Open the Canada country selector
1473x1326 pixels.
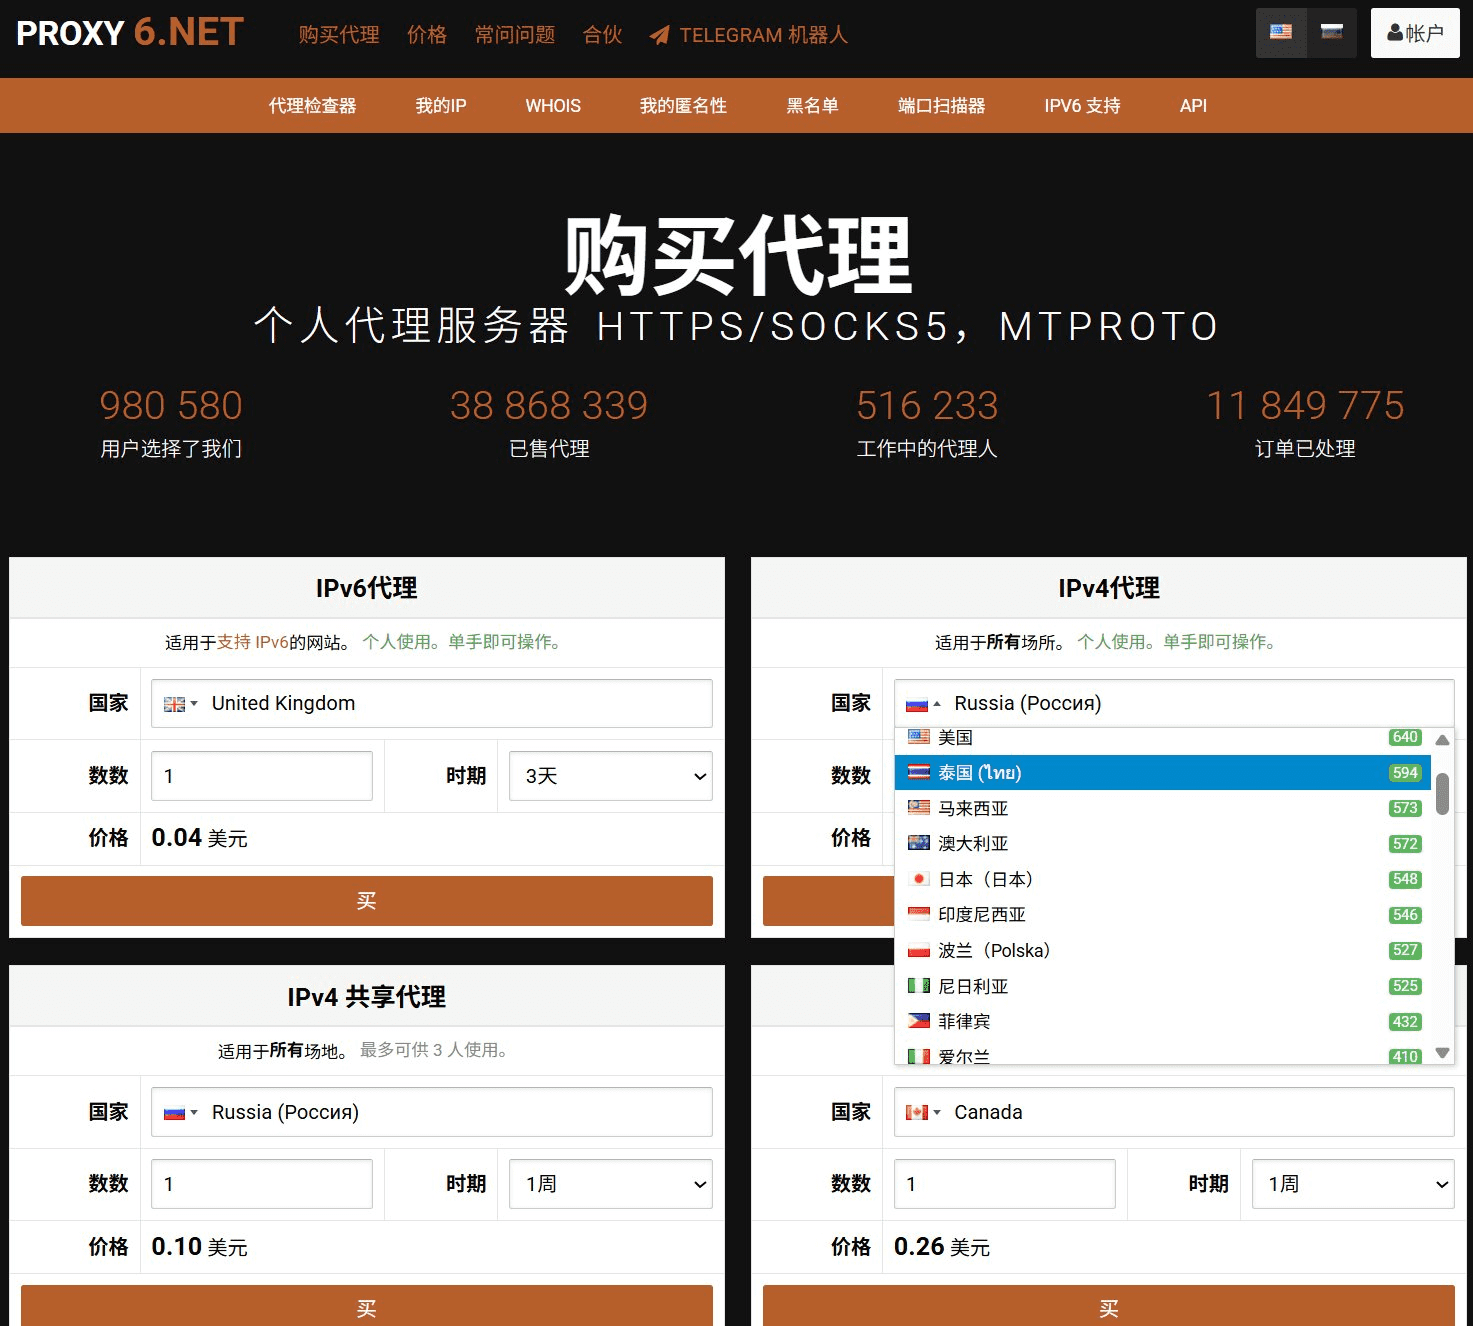click(1174, 1112)
